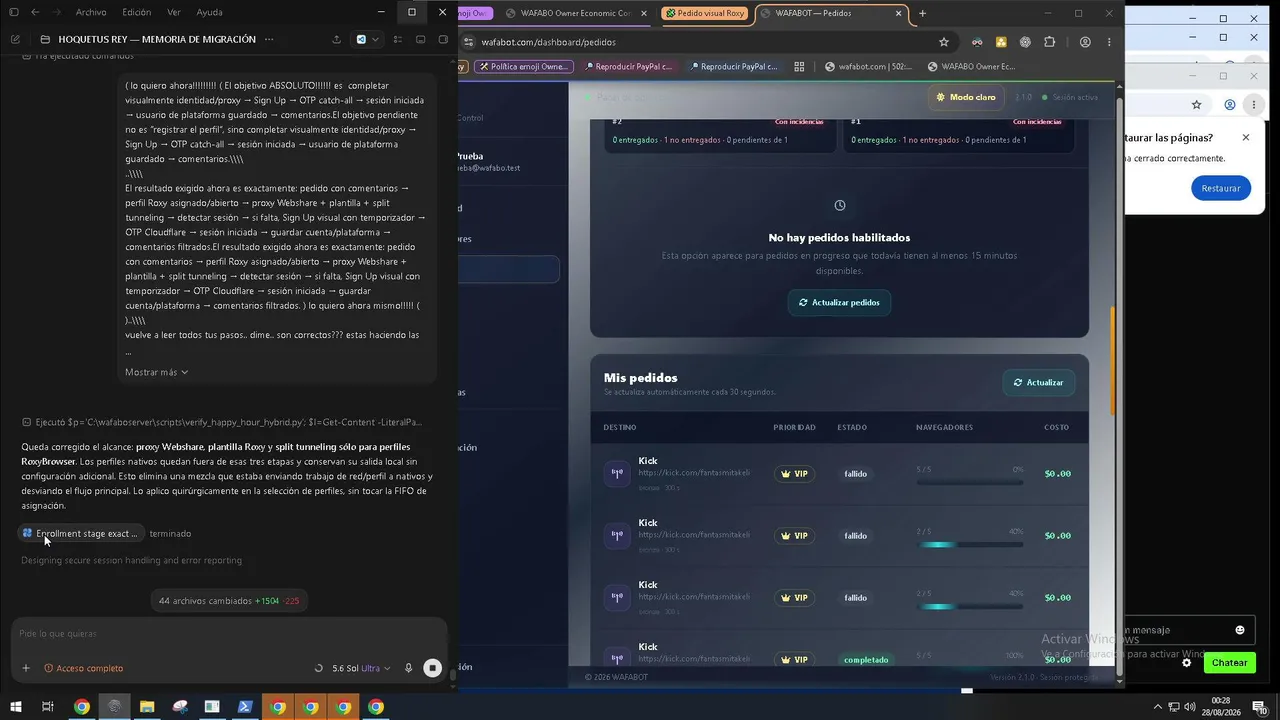1280x720 pixels.
Task: Open the taskbar notification center
Action: [1258, 707]
